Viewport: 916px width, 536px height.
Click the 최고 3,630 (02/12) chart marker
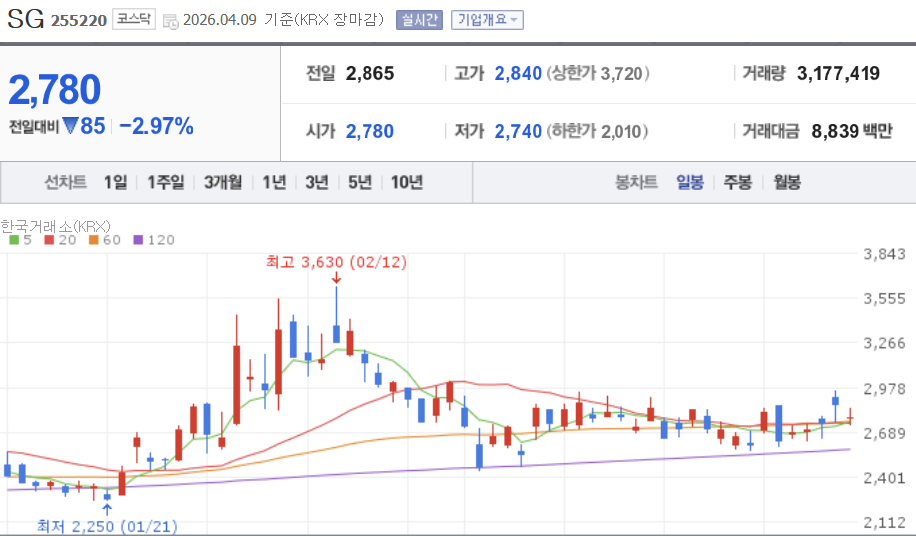coord(336,262)
